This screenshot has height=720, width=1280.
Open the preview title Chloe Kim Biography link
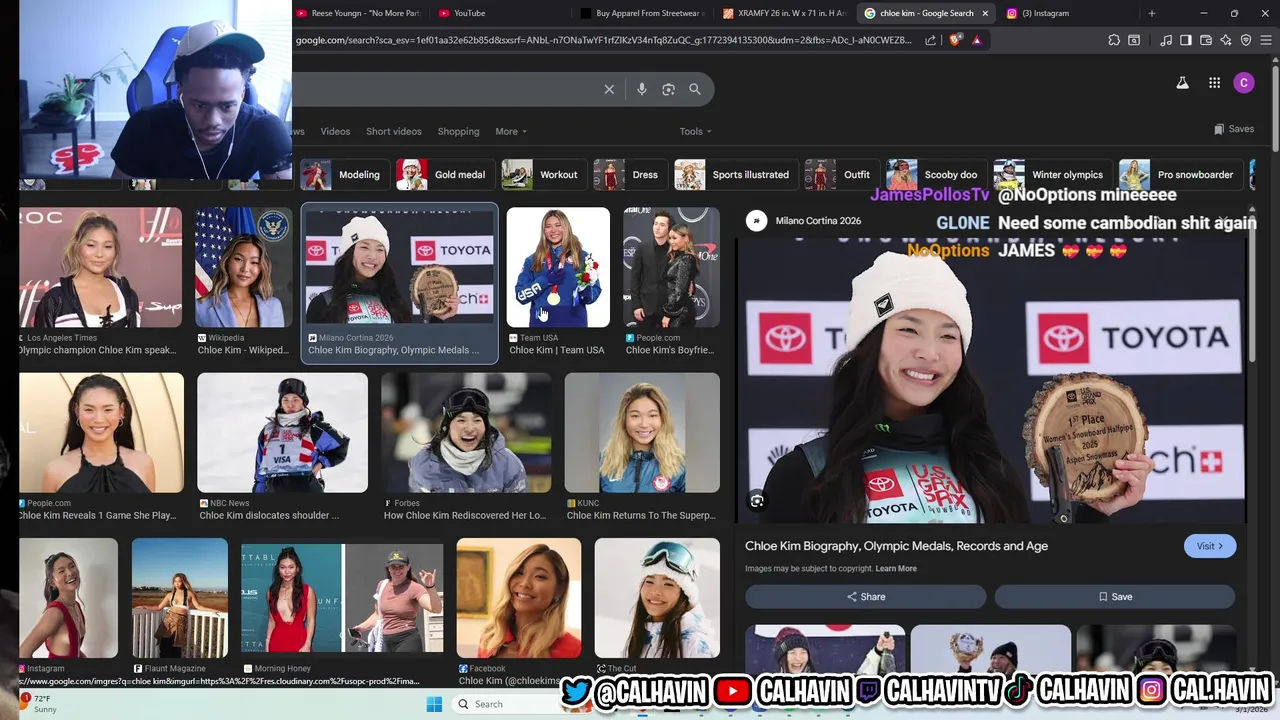(896, 546)
